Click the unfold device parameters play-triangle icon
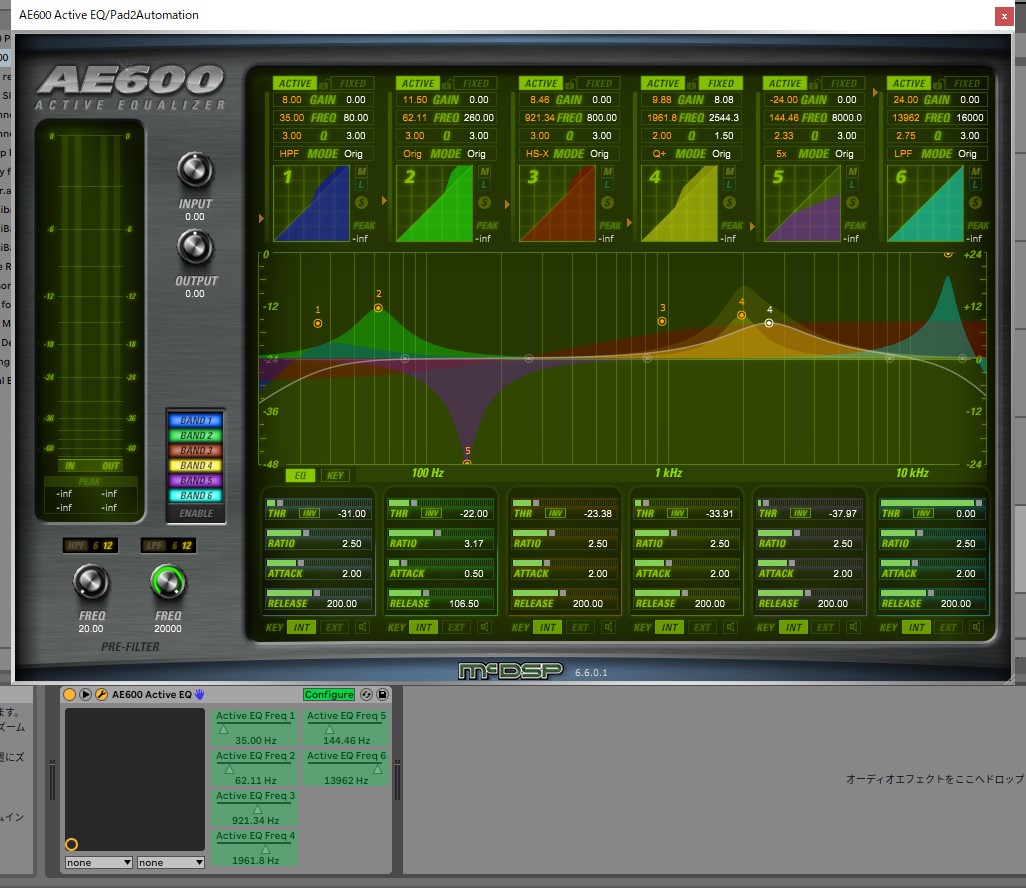The width and height of the screenshot is (1026, 888). pos(85,694)
